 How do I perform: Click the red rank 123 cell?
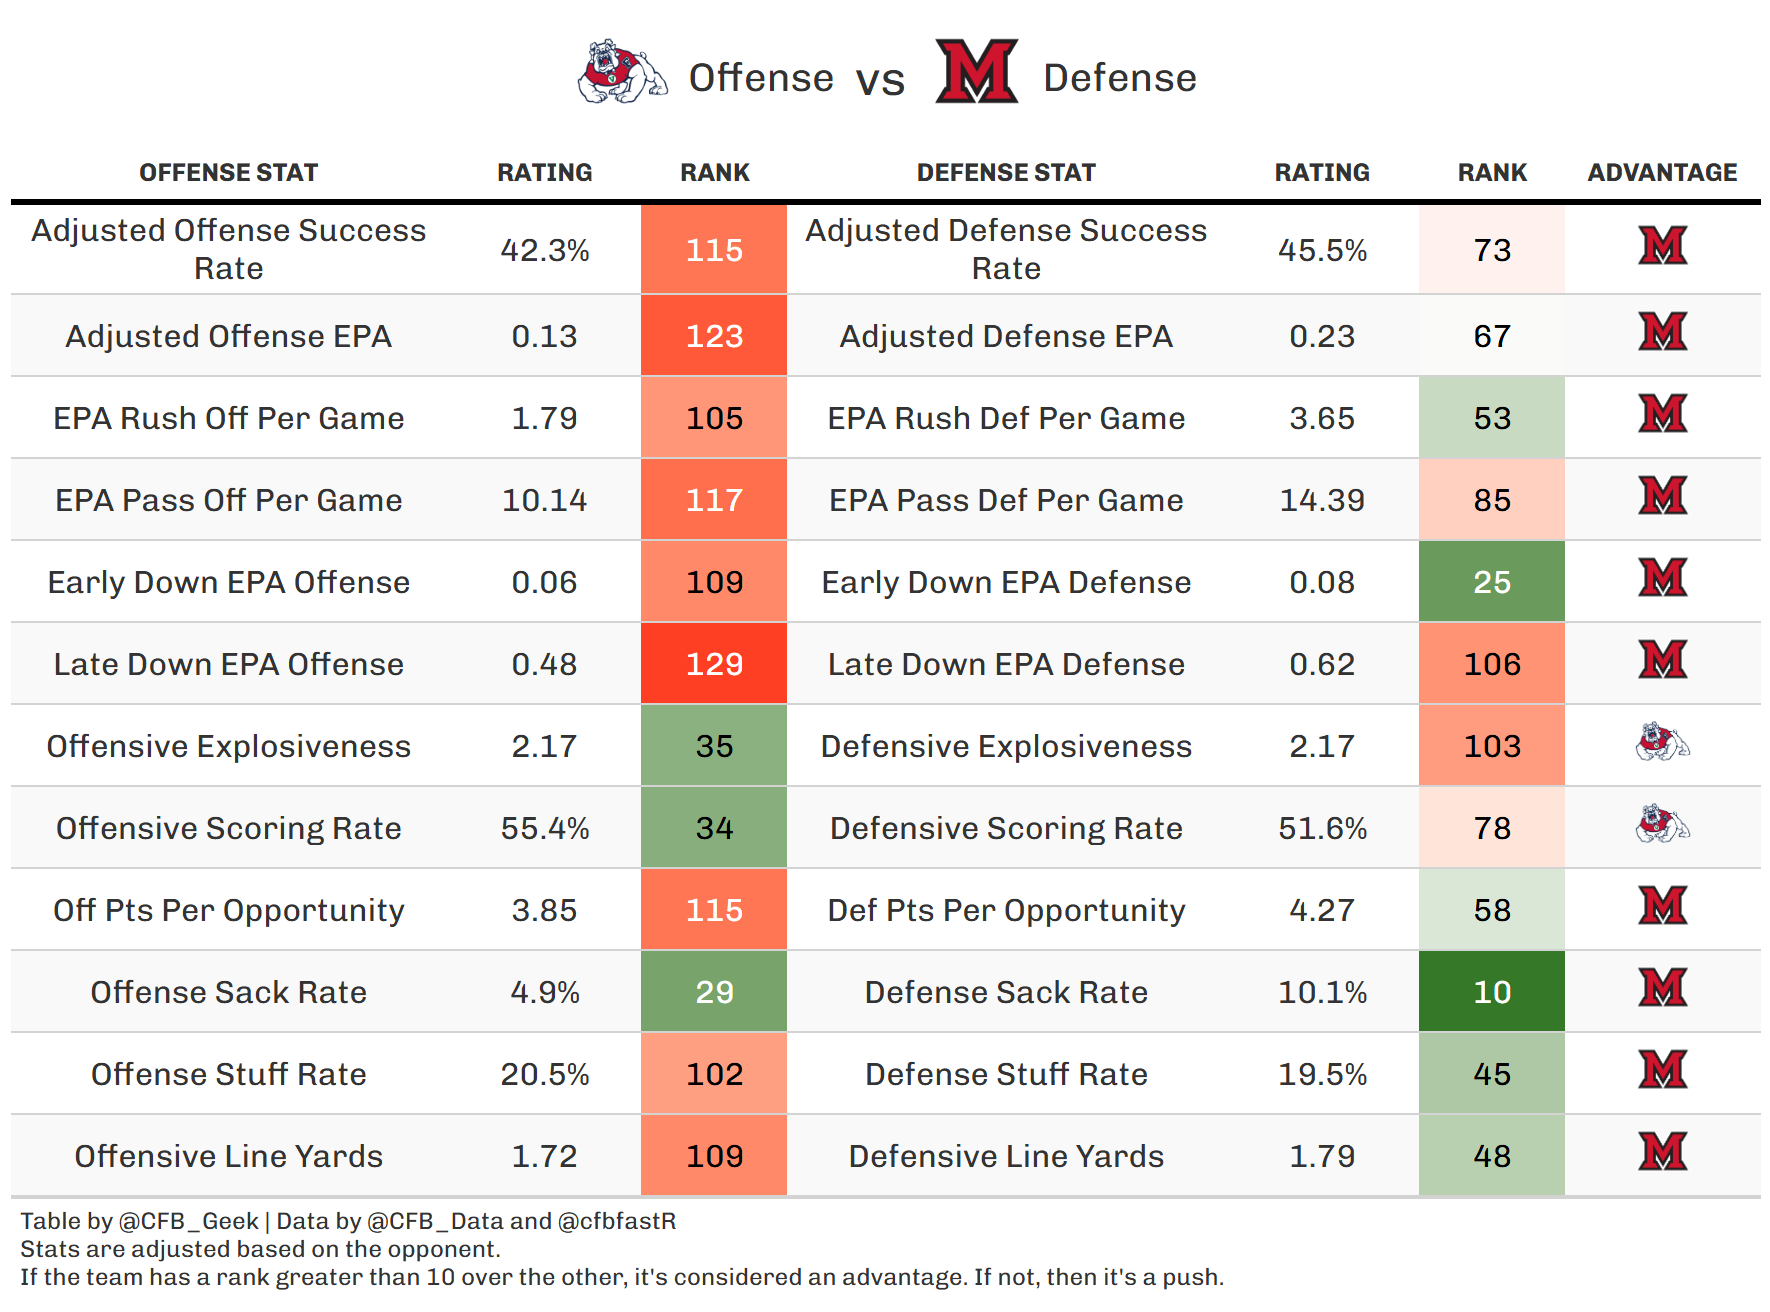[x=714, y=336]
